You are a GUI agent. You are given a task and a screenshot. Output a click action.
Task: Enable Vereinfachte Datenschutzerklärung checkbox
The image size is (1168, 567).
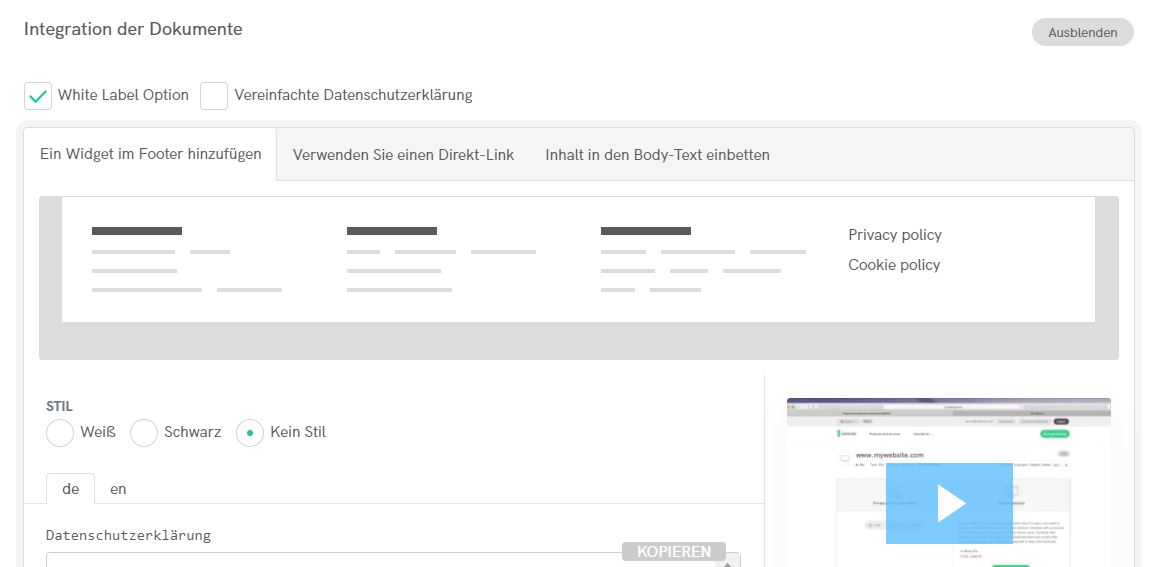coord(214,96)
